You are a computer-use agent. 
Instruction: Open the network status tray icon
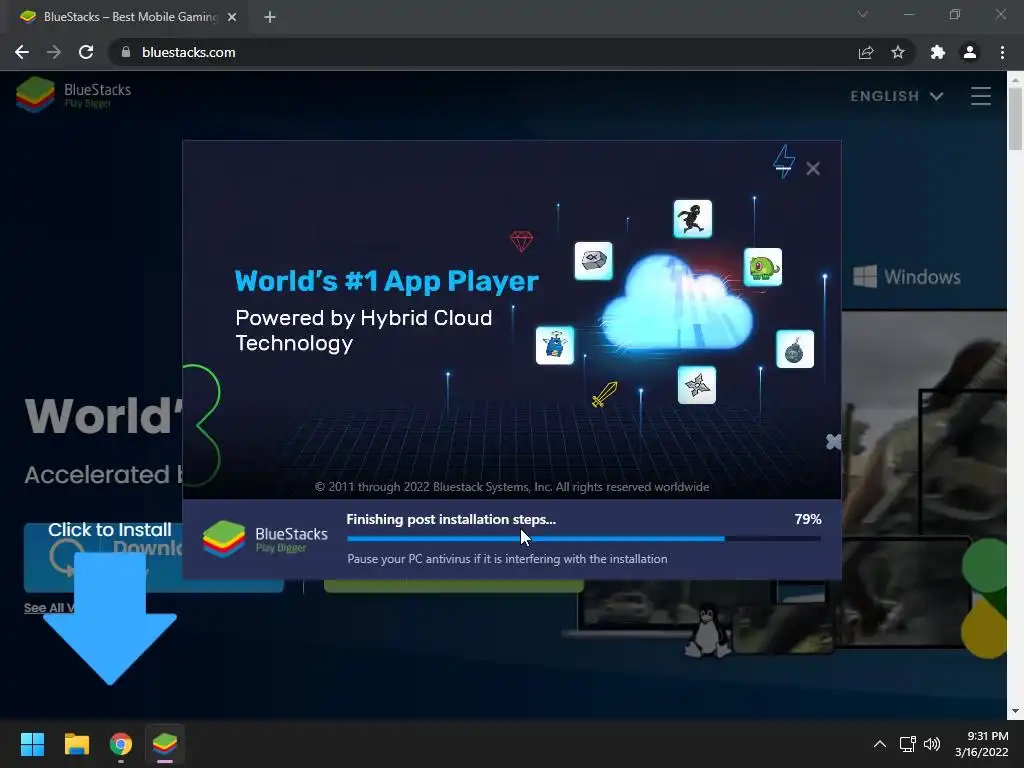pos(907,744)
